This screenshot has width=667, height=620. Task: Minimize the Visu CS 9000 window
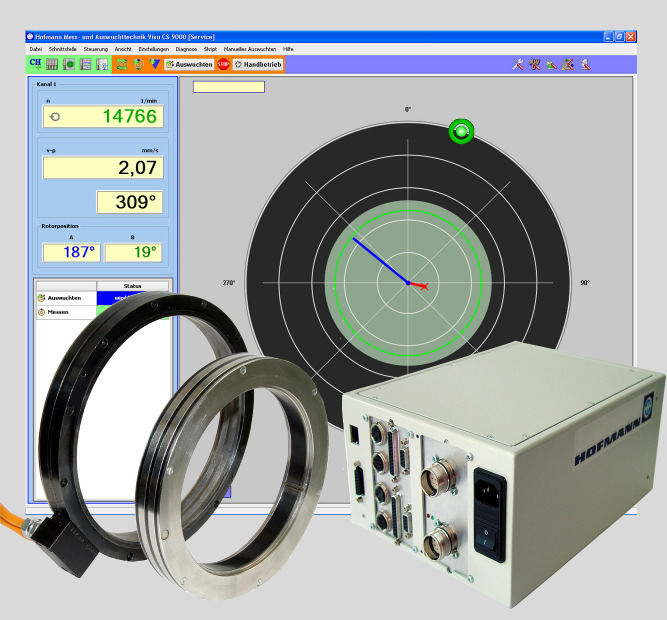tap(609, 37)
